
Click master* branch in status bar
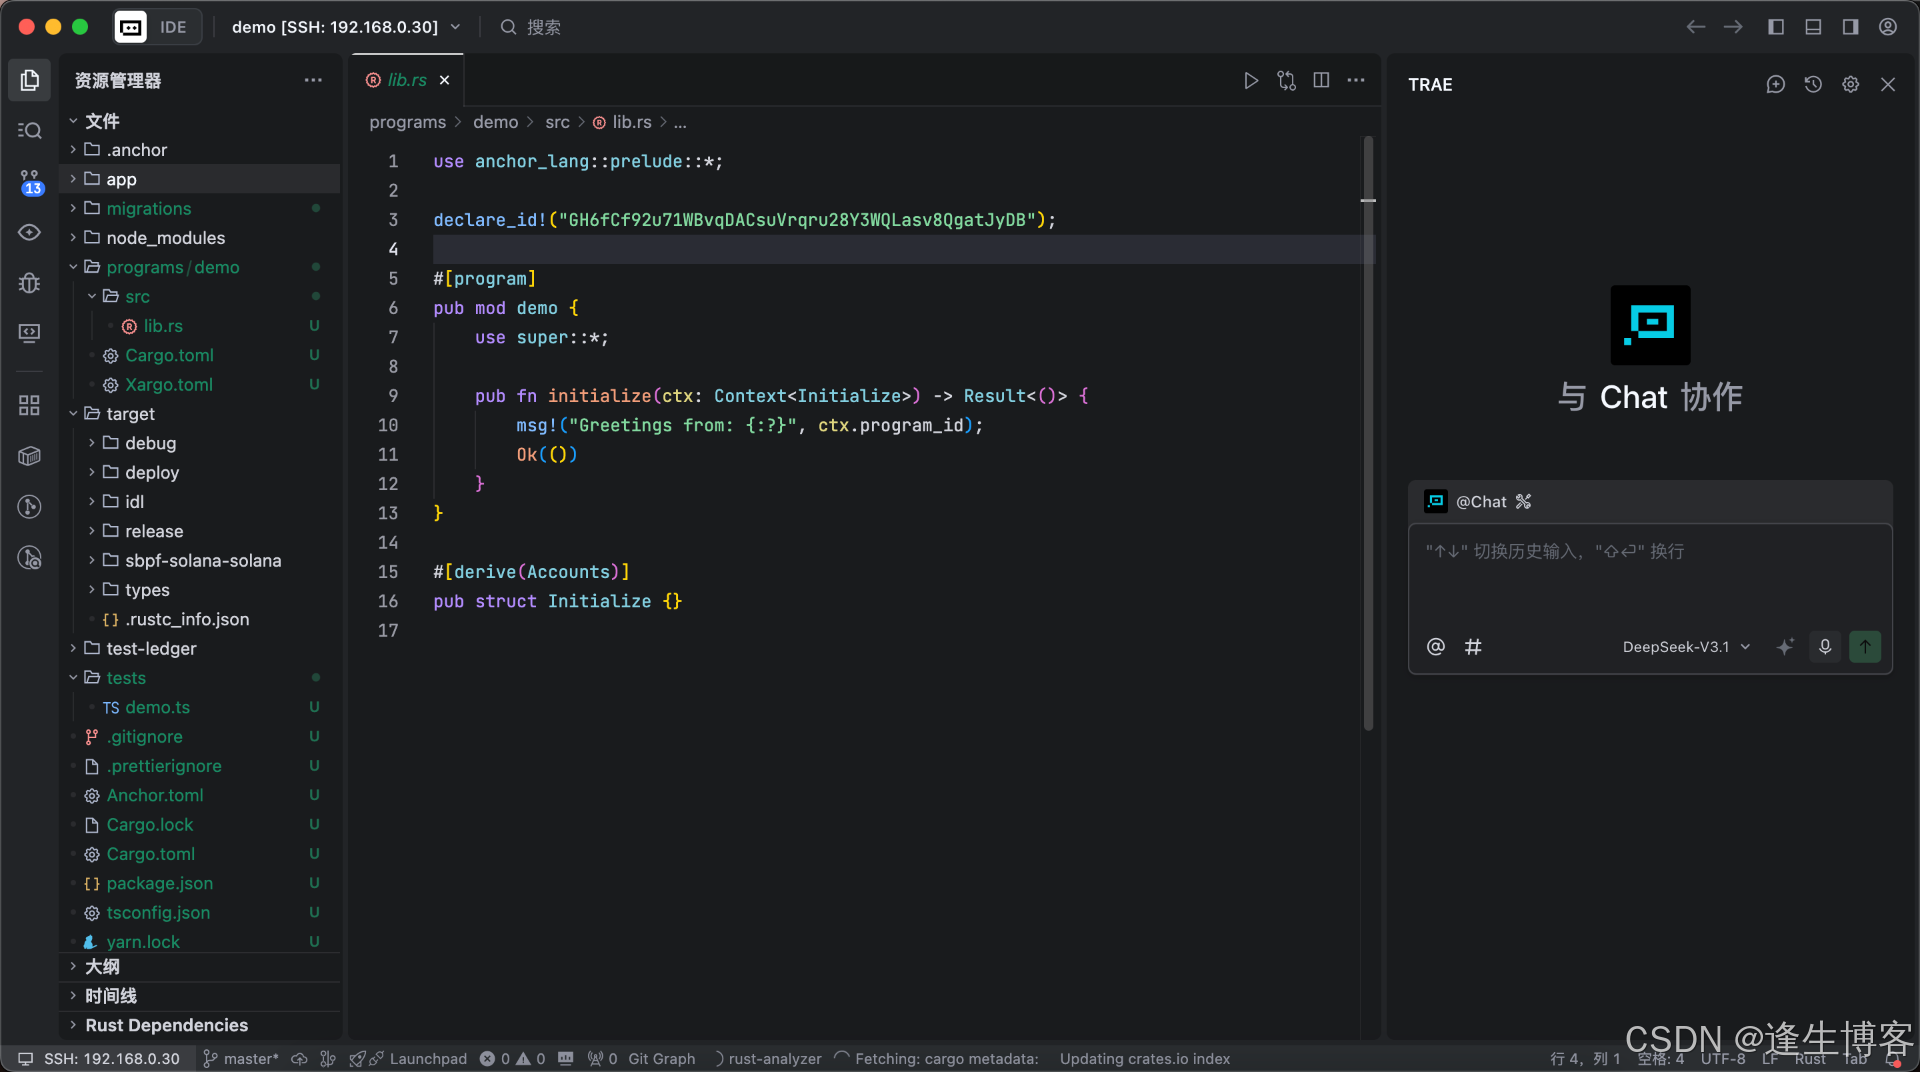click(240, 1059)
